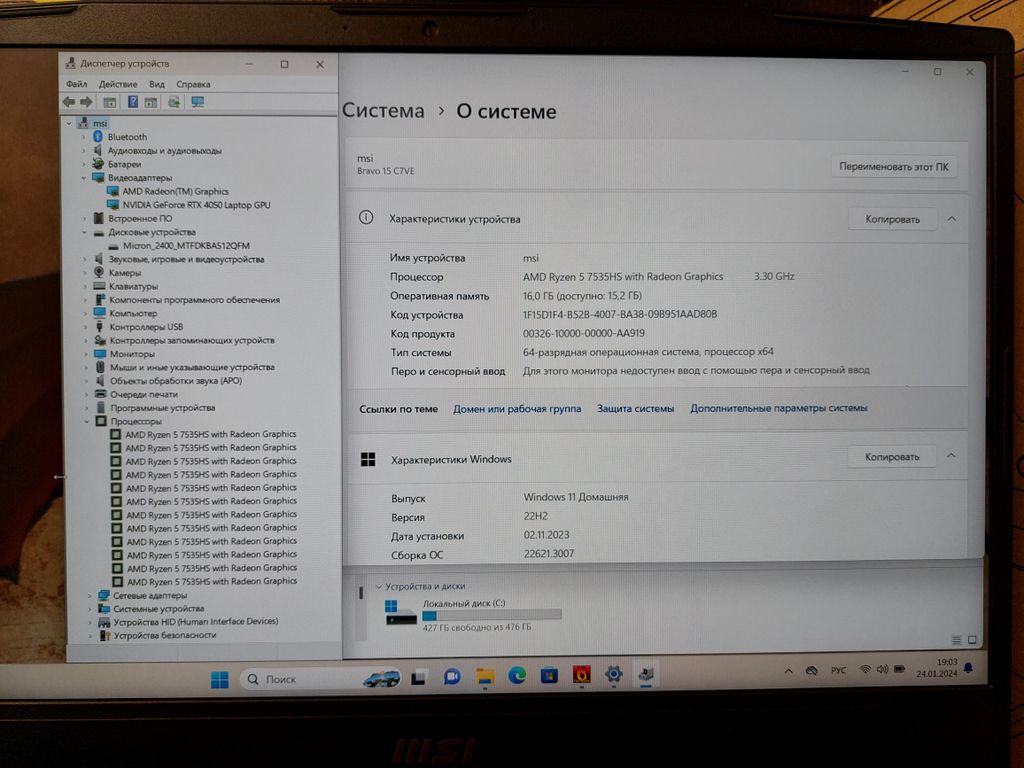Select the Bluetooth category icon
The height and width of the screenshot is (768, 1024).
click(98, 136)
